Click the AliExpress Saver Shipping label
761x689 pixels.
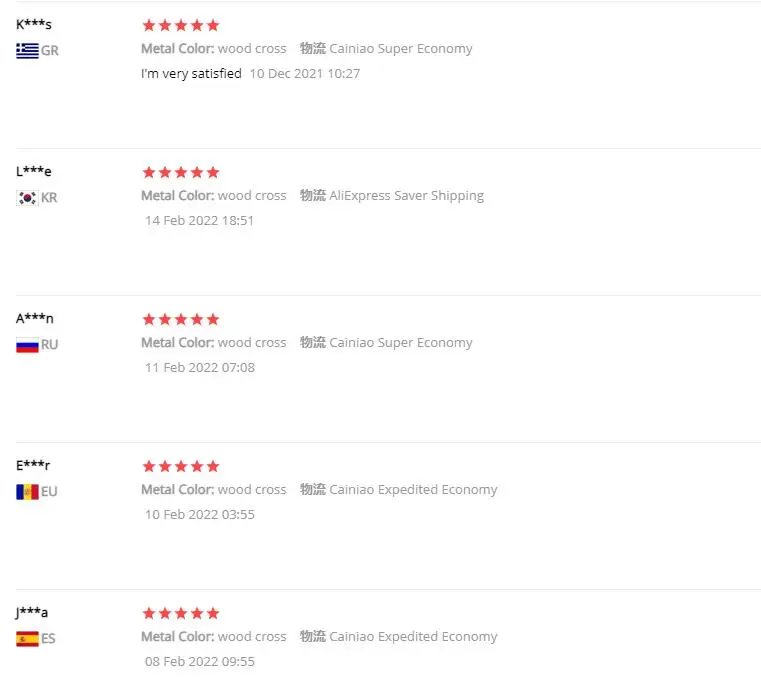[x=406, y=196]
